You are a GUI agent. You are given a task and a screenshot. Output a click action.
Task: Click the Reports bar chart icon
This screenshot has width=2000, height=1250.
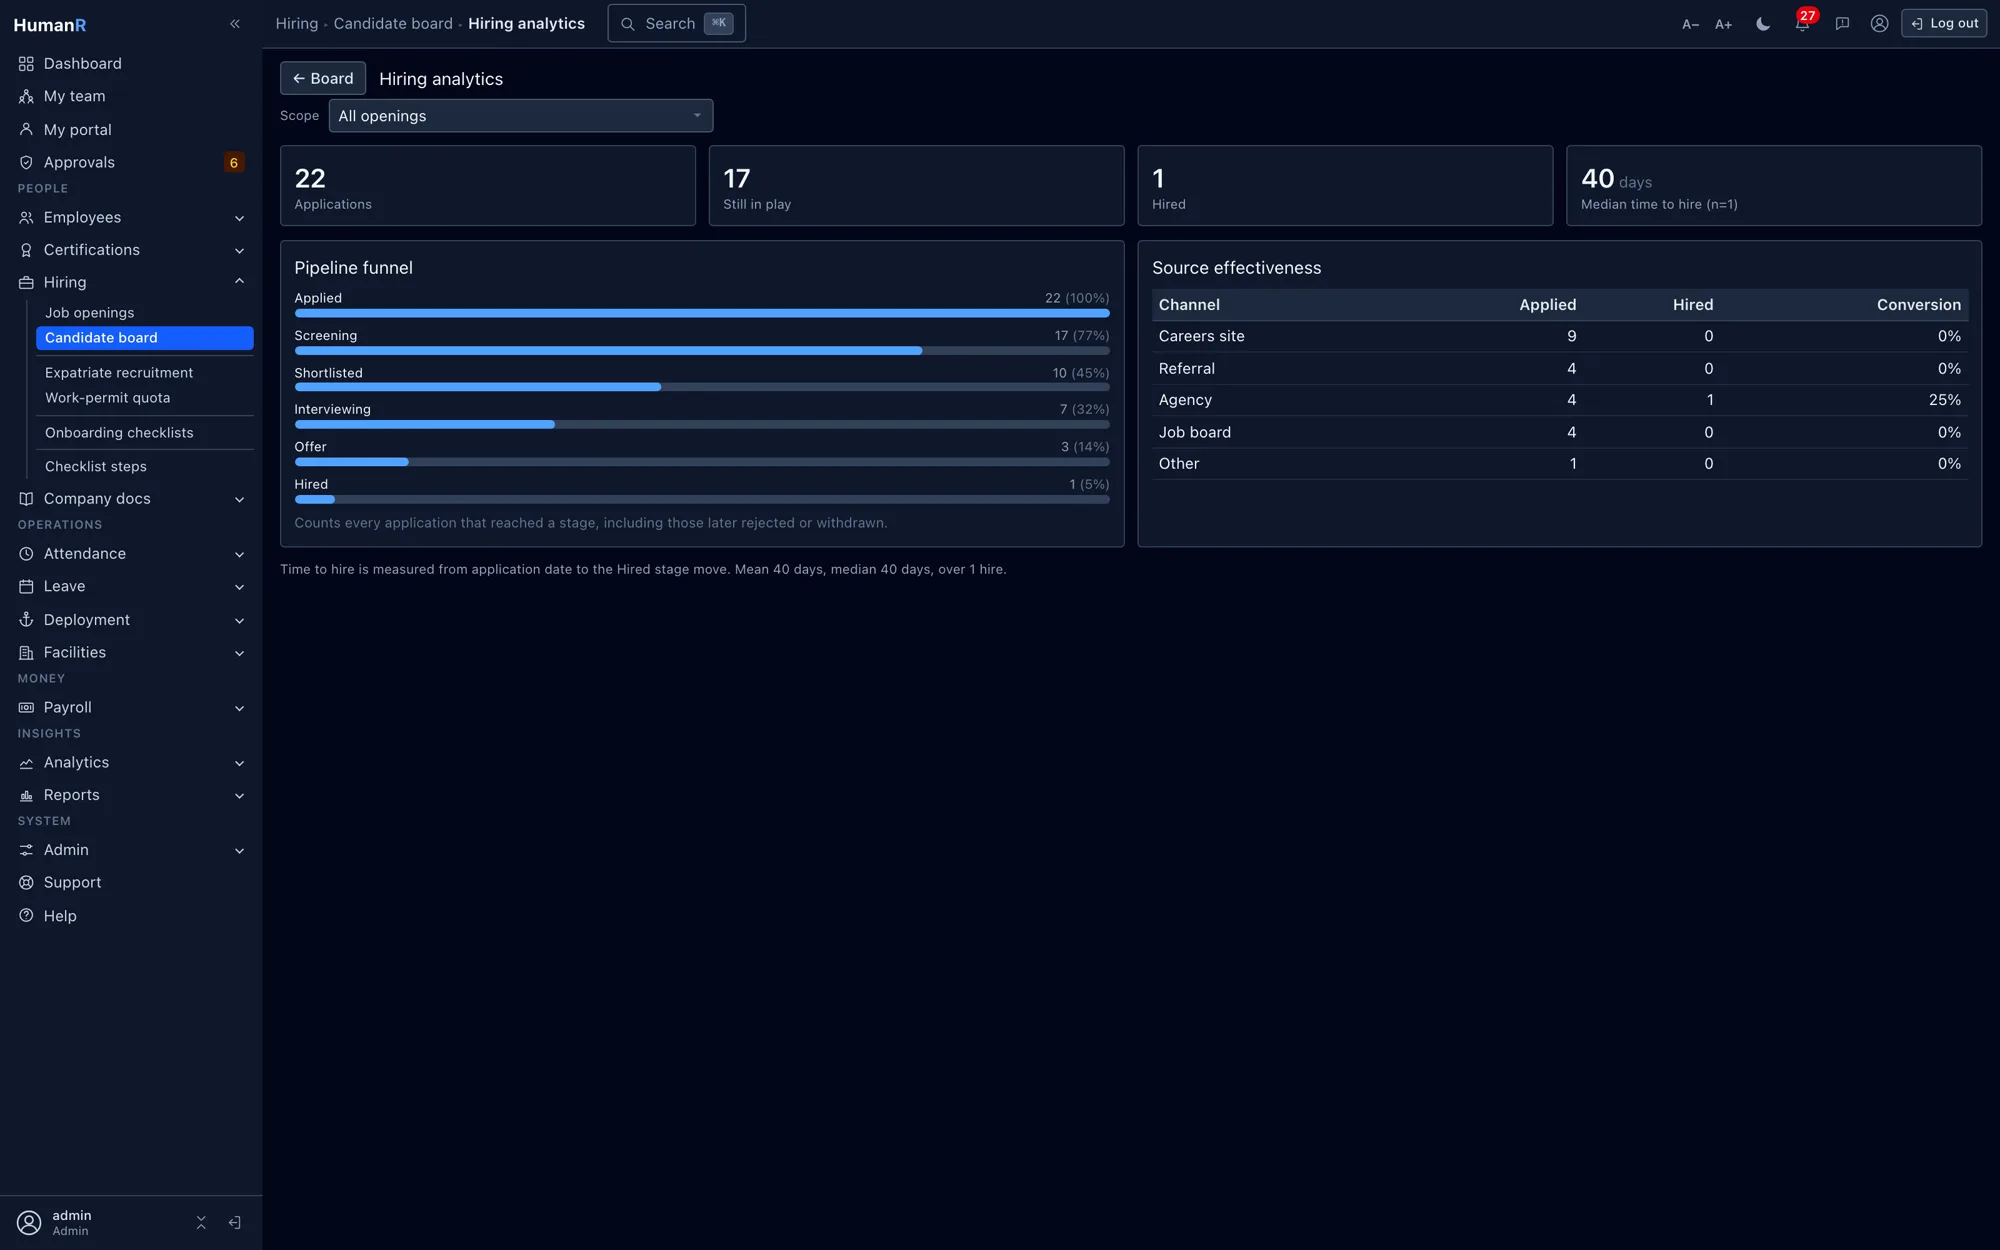click(26, 795)
